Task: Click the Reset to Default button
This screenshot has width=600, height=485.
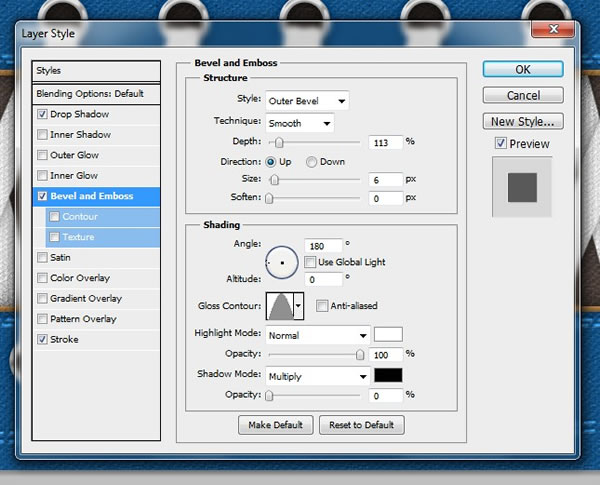Action: coord(362,425)
